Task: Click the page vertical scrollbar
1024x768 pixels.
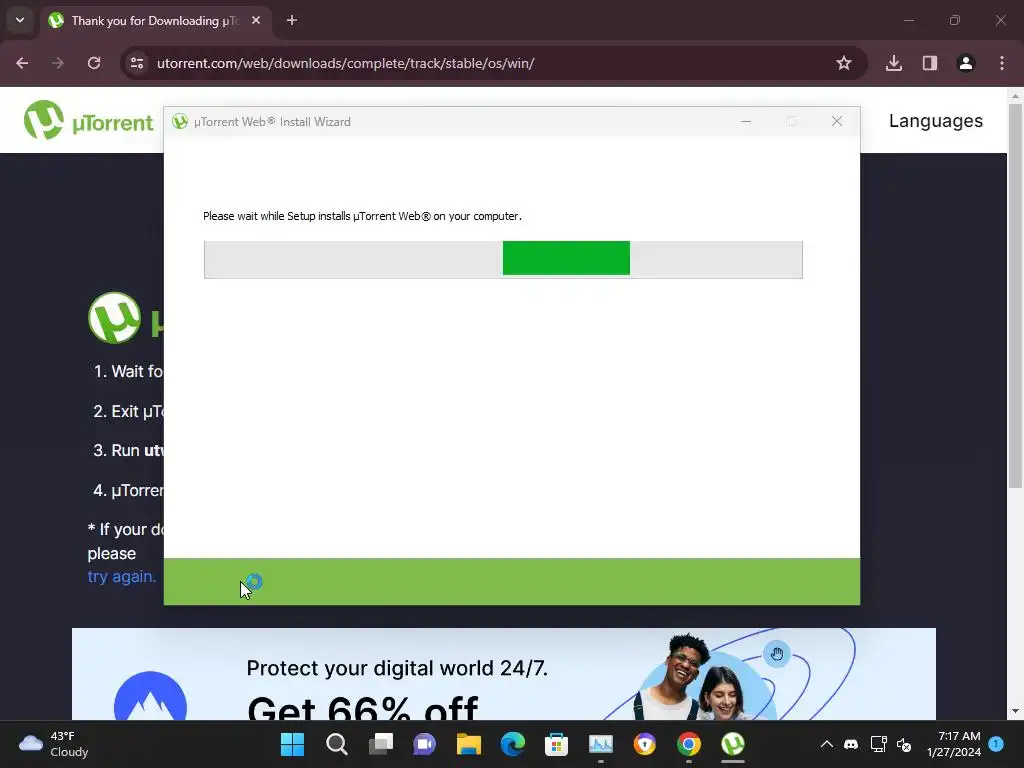Action: pyautogui.click(x=1015, y=297)
